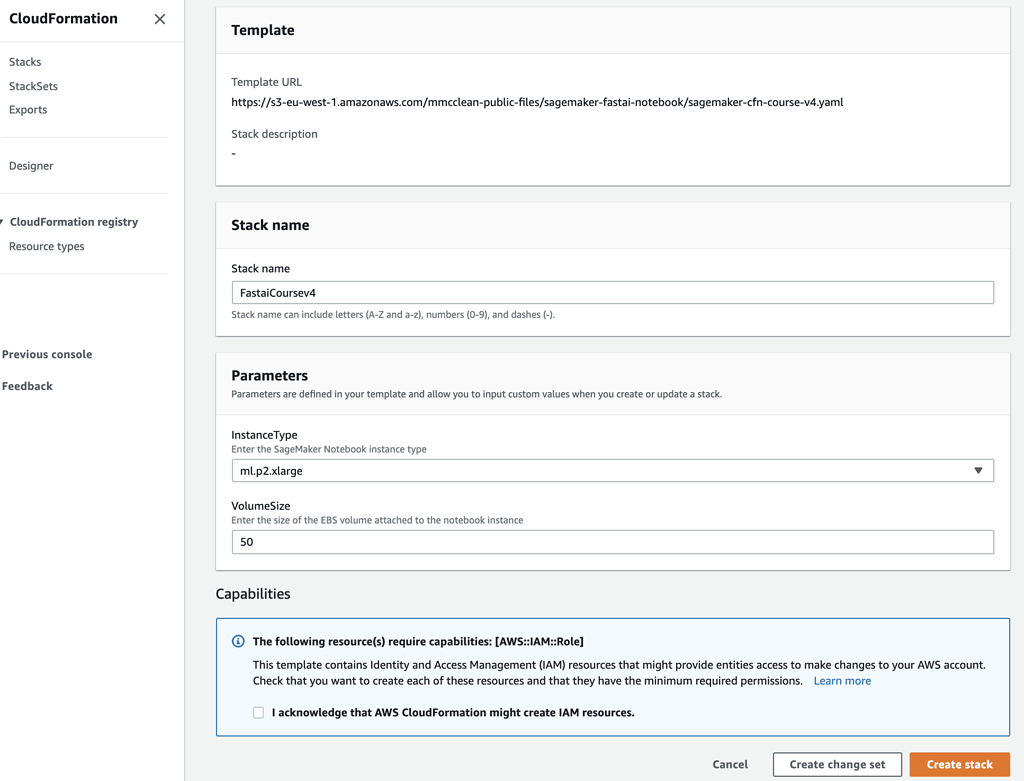Open the Feedback link

[25, 385]
